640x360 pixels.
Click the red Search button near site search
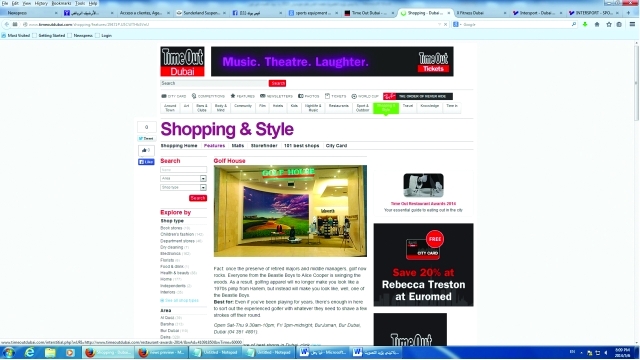[278, 83]
